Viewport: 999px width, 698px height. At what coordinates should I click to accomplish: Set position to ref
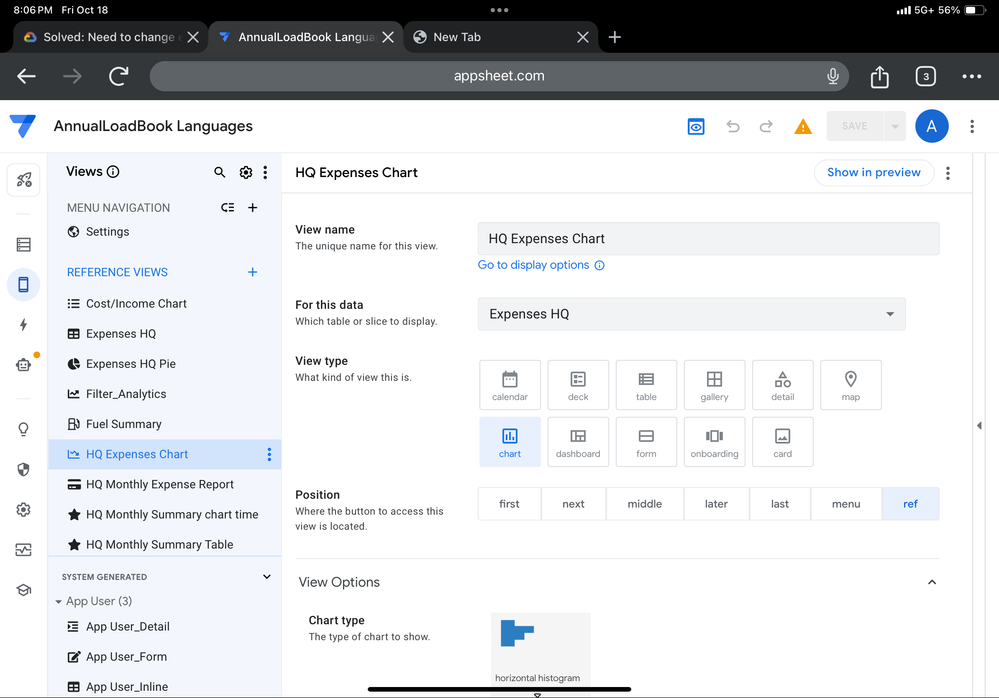click(910, 504)
